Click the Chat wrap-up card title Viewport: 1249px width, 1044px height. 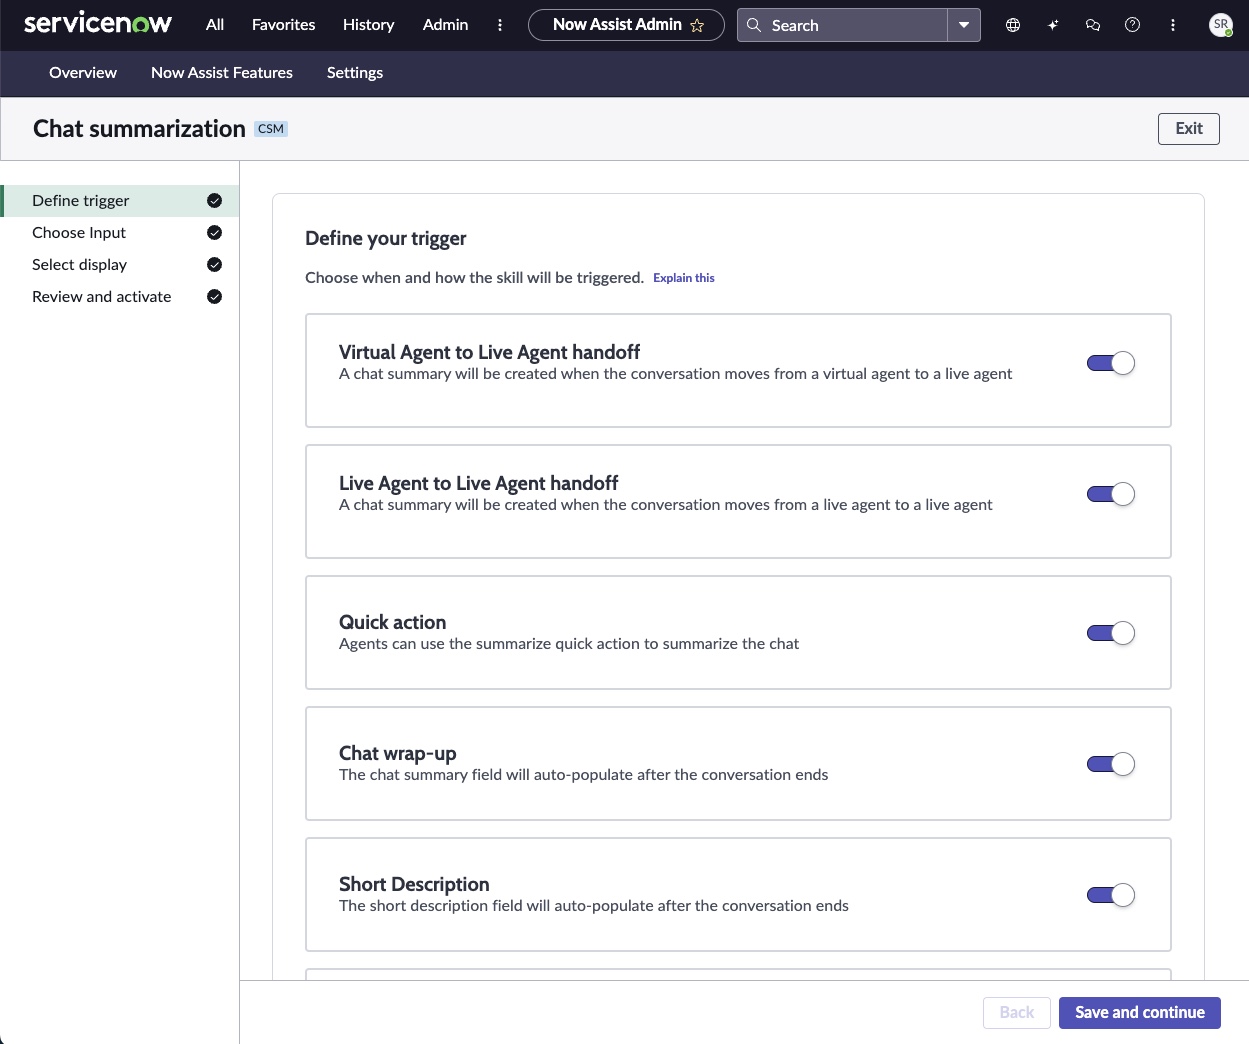pos(398,753)
